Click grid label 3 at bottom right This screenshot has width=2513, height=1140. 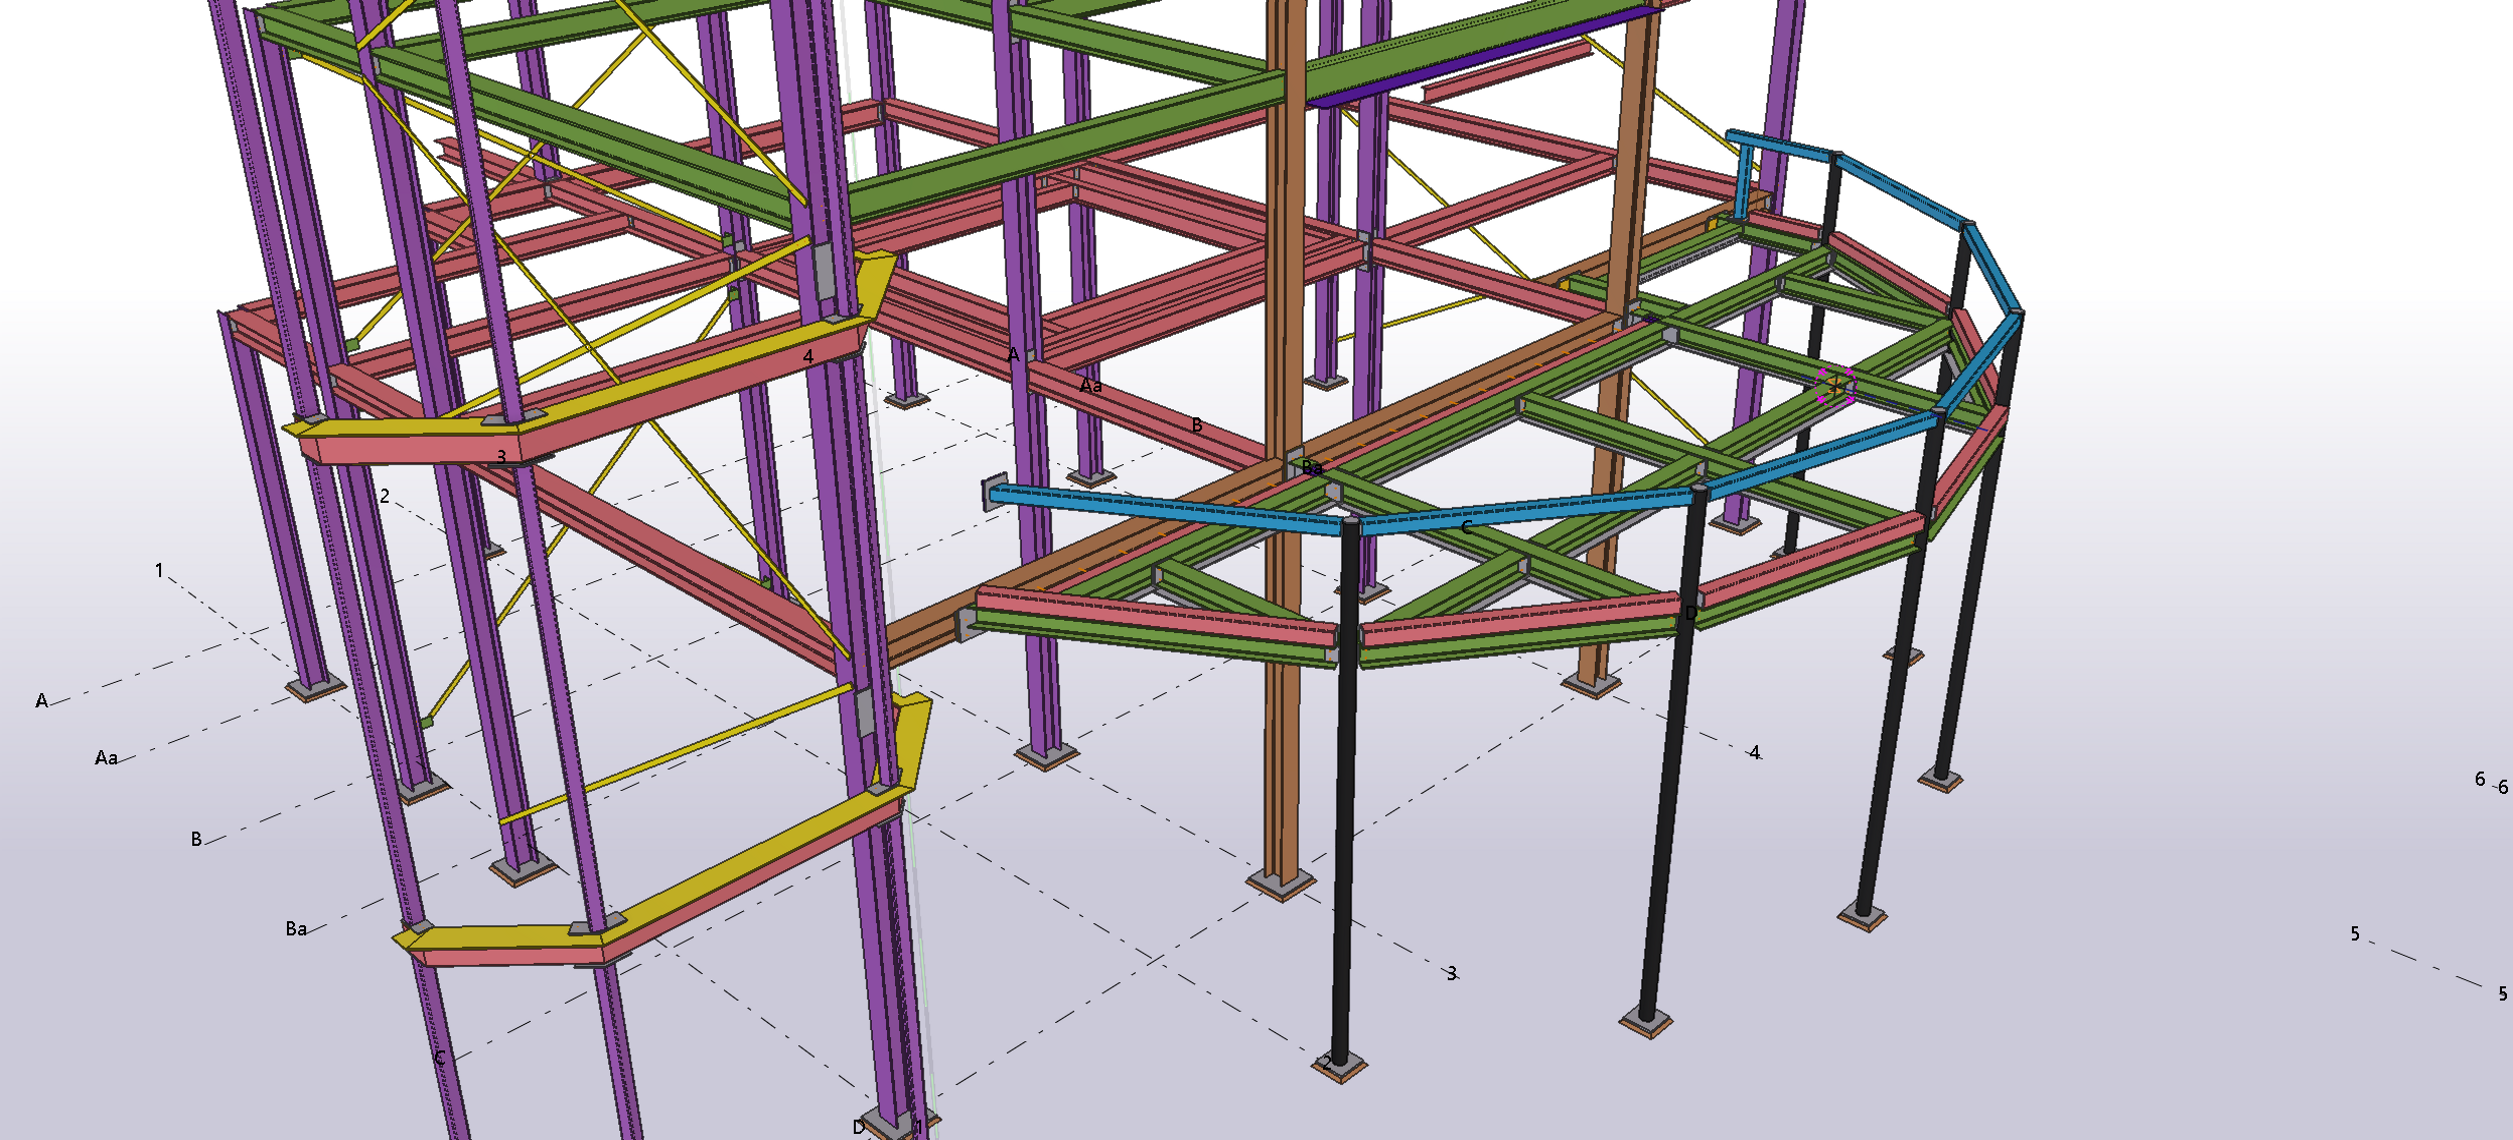click(x=1451, y=972)
